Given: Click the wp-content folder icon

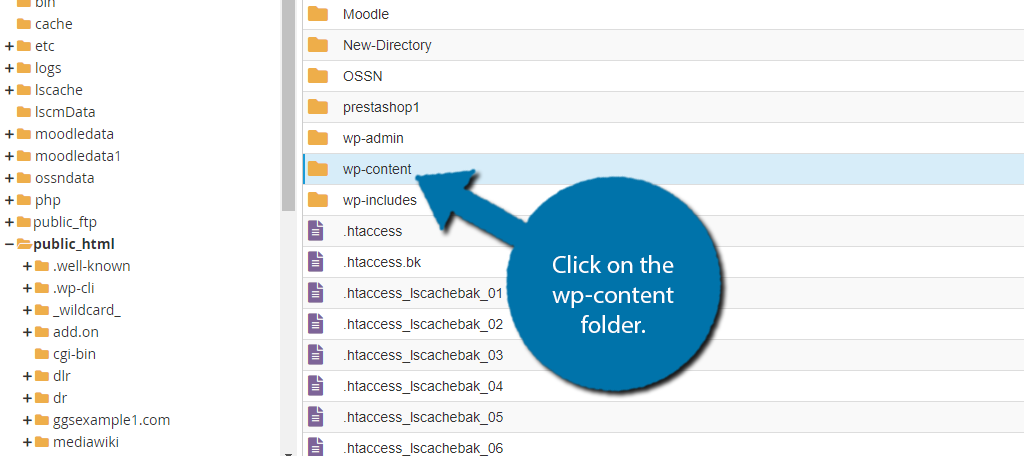Looking at the screenshot, I should [x=318, y=169].
